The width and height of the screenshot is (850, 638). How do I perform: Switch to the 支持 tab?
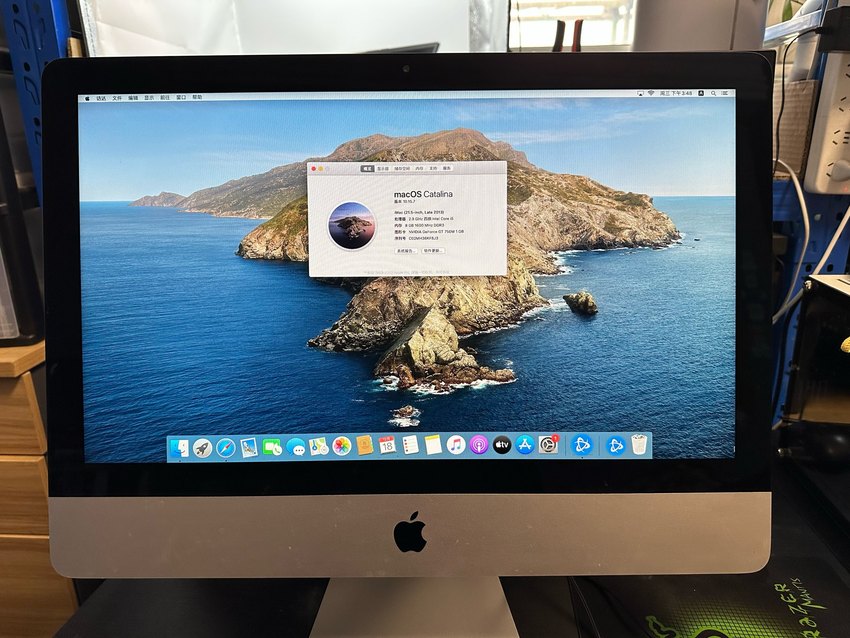[x=433, y=169]
